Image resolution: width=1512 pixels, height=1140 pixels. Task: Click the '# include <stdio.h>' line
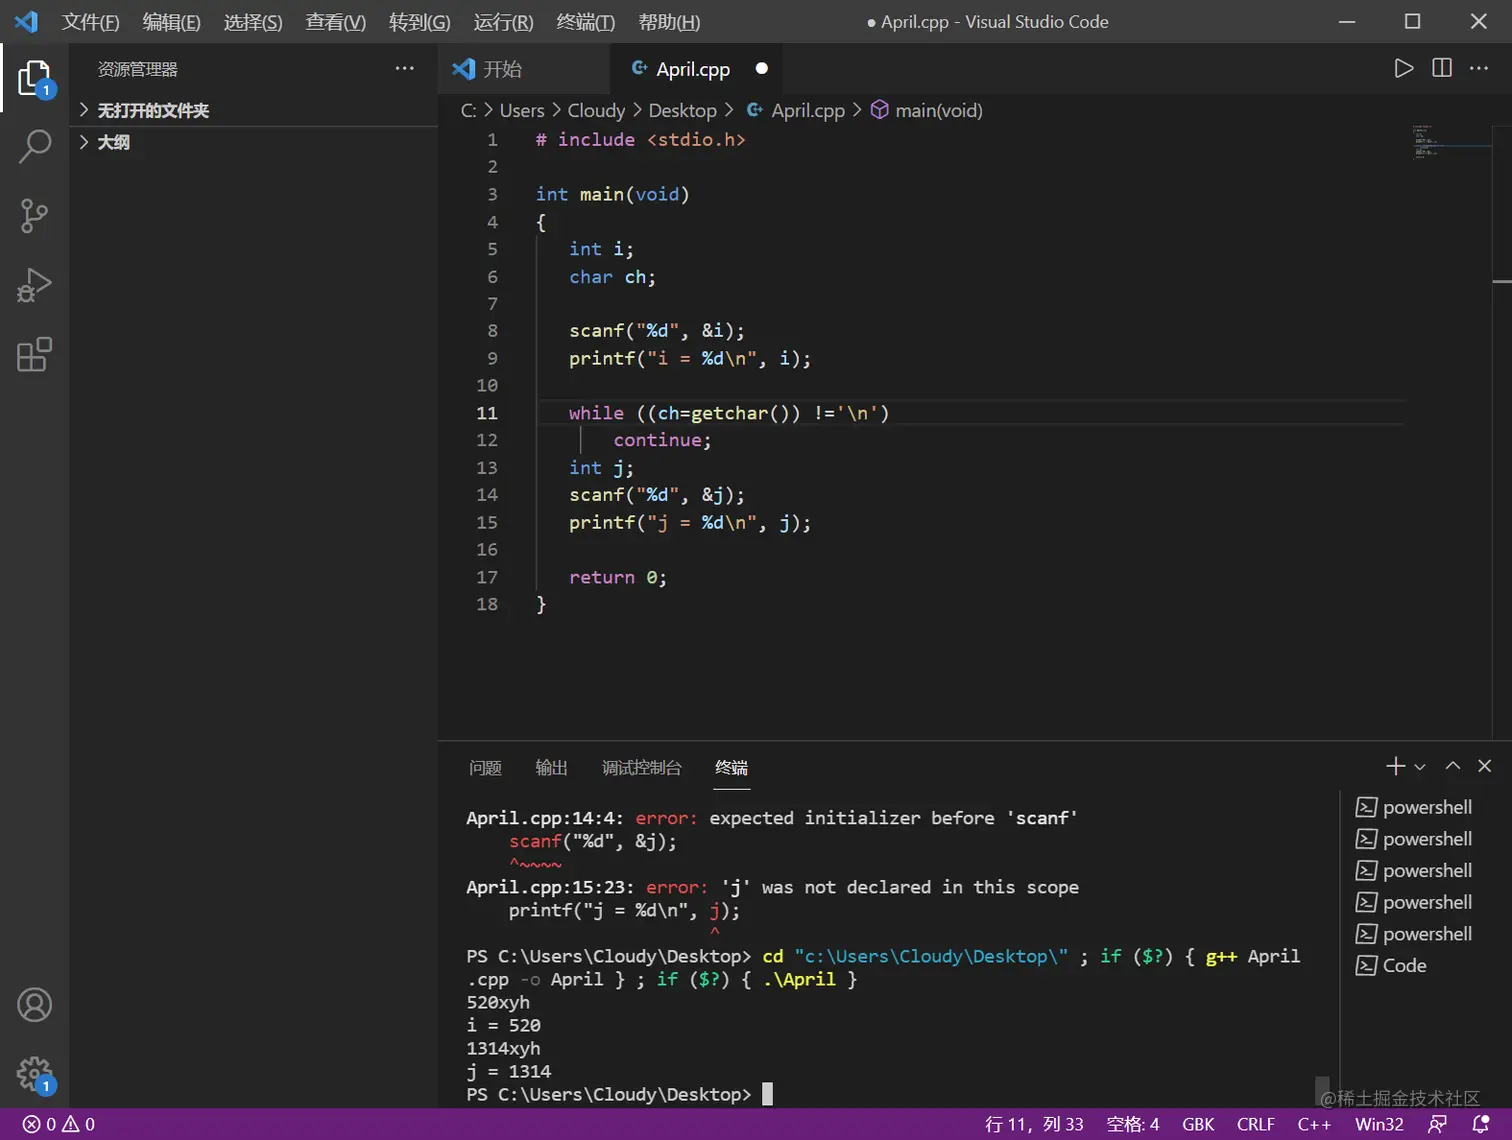tap(641, 139)
